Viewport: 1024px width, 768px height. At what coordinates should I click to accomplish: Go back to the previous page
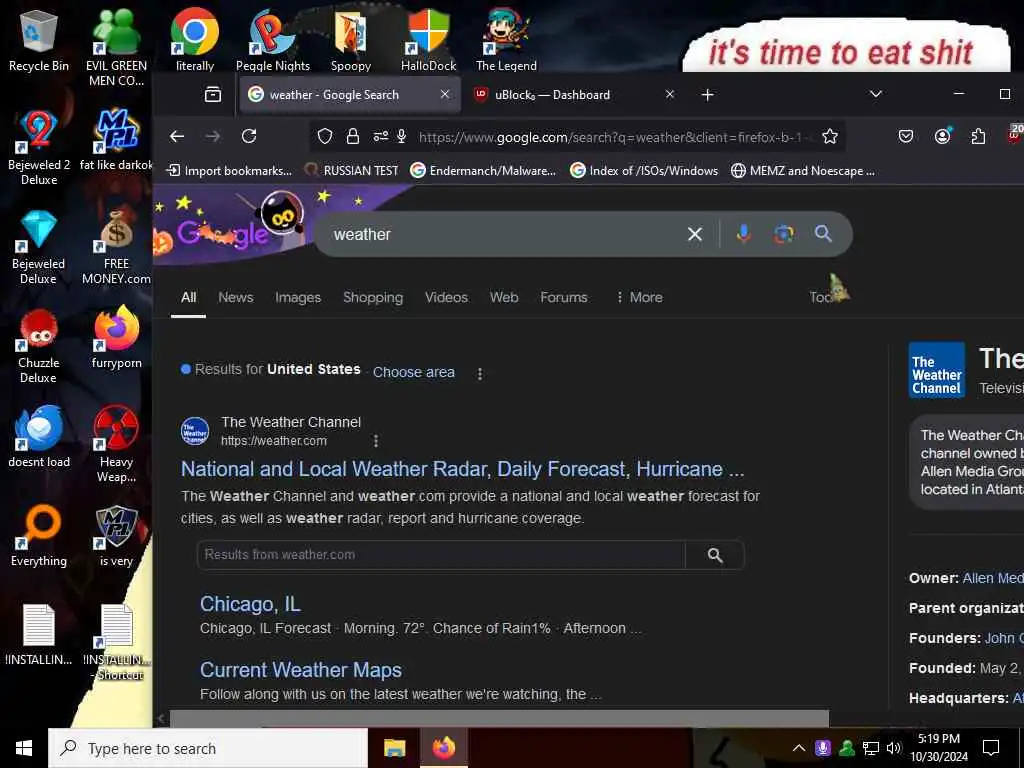(177, 136)
